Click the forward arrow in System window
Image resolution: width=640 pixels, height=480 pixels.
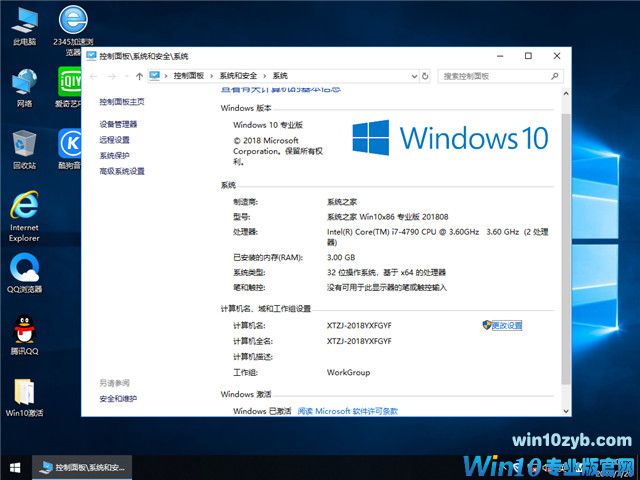pyautogui.click(x=112, y=76)
